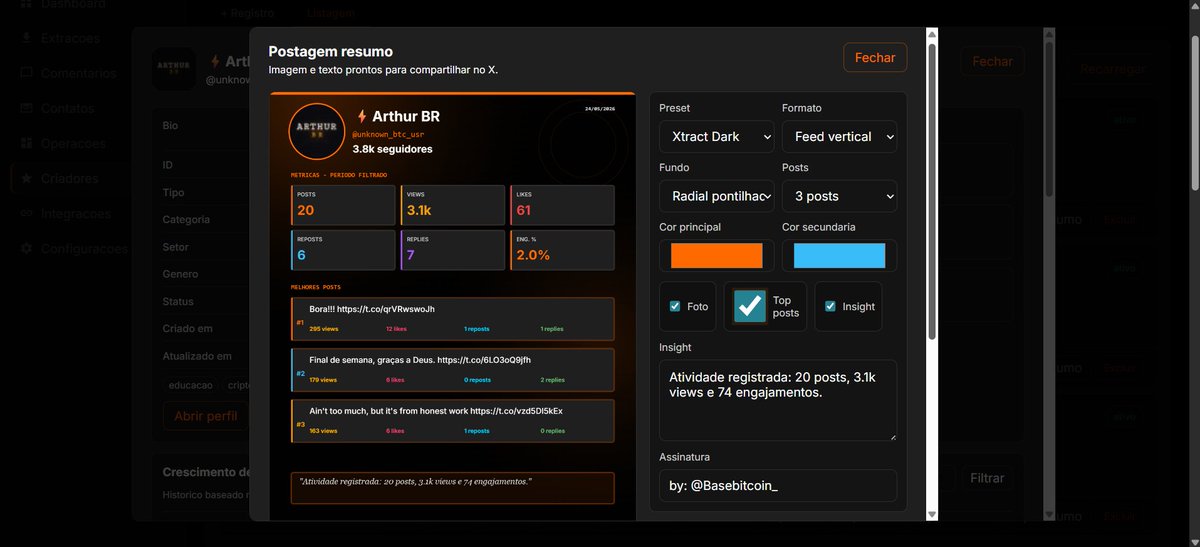Image resolution: width=1200 pixels, height=547 pixels.
Task: Click the date 24/05/2026 in preview
Action: (599, 108)
